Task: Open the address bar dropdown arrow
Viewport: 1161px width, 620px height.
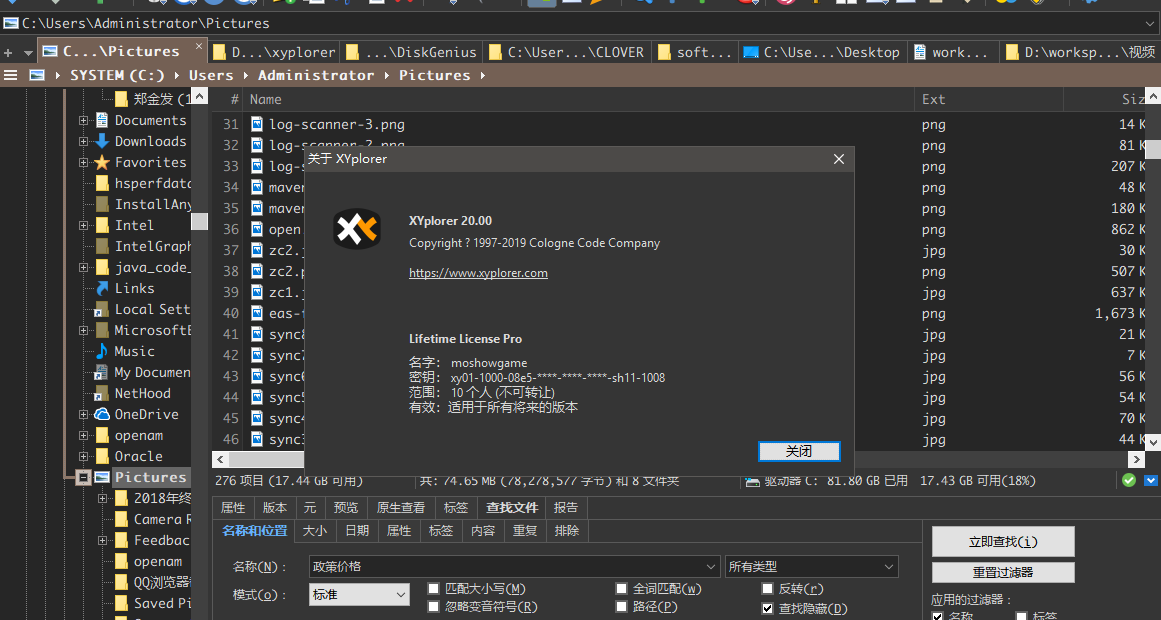Action: pos(1148,24)
